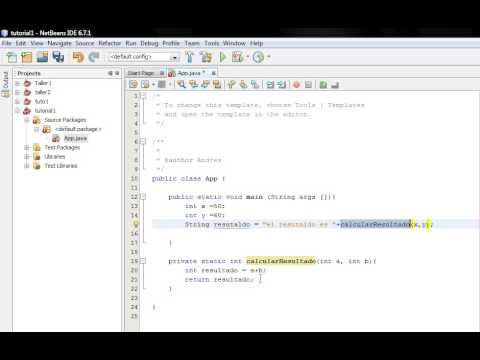Screen dimensions: 480x360
Task: Click the Find Selection magnifier icon
Action: click(x=181, y=84)
